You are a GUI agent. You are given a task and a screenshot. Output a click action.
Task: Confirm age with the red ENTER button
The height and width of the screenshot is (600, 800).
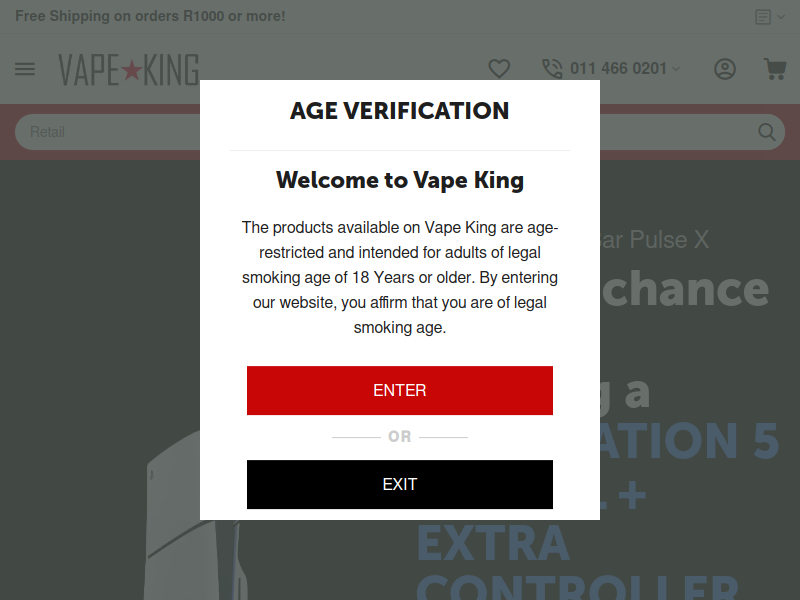pos(399,390)
